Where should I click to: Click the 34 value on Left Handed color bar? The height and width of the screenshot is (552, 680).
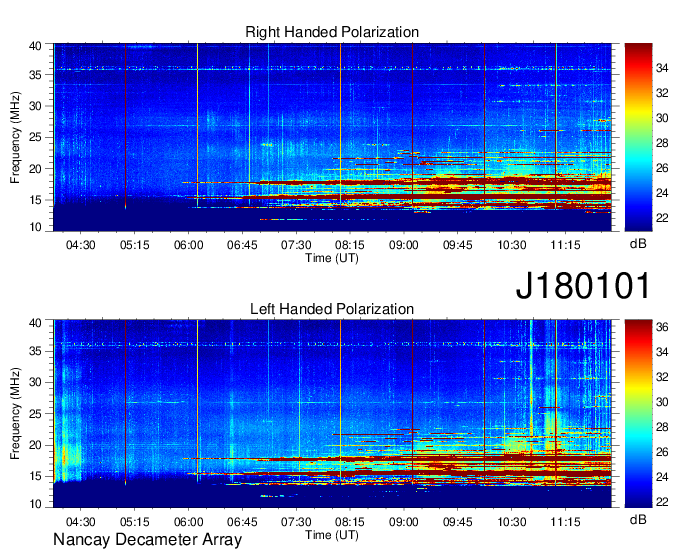[x=662, y=352]
